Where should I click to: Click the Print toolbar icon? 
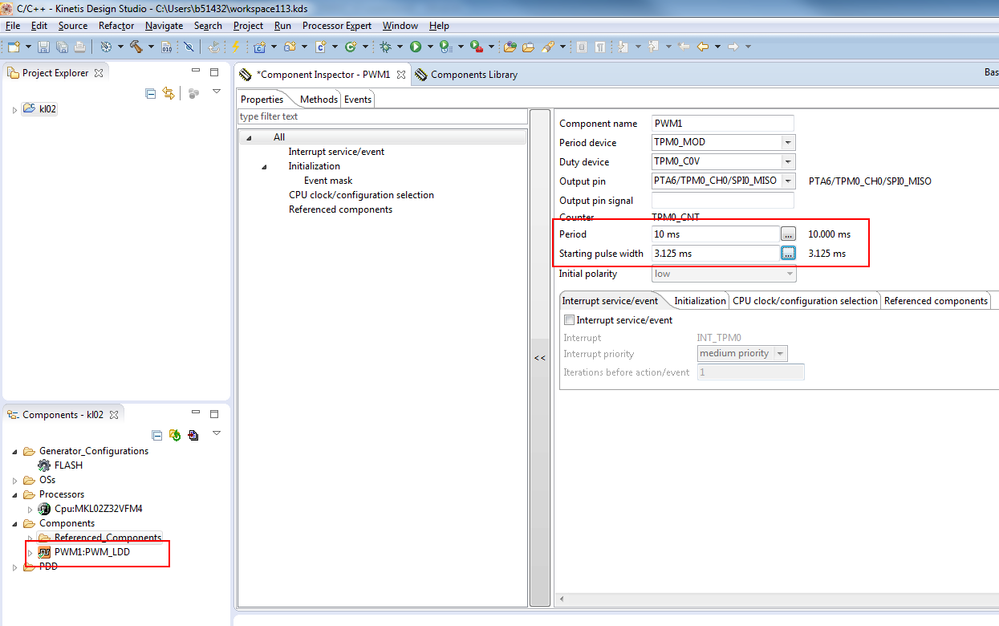point(80,46)
